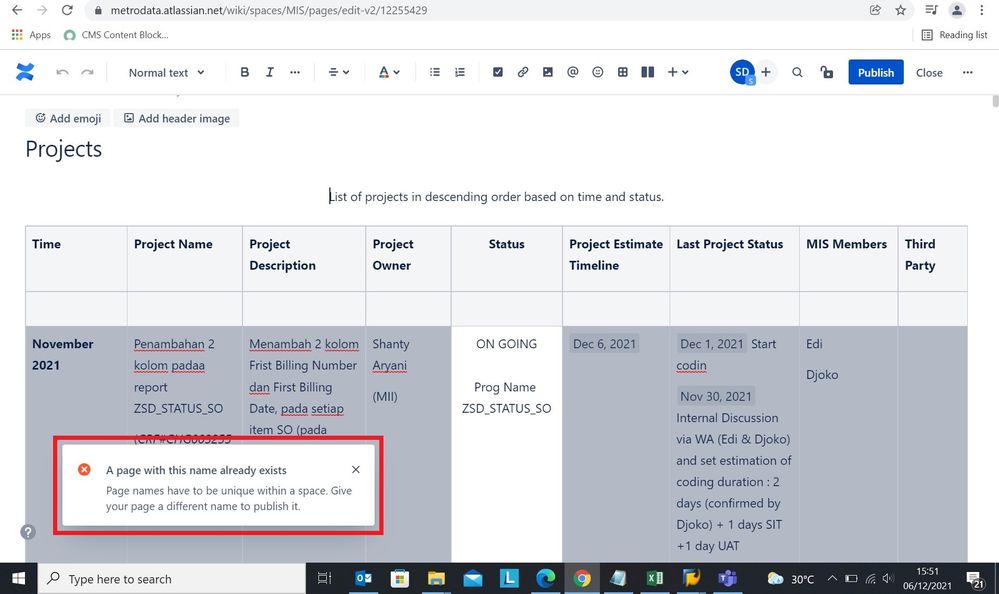Image resolution: width=999 pixels, height=594 pixels.
Task: Insert a table
Action: coord(622,72)
